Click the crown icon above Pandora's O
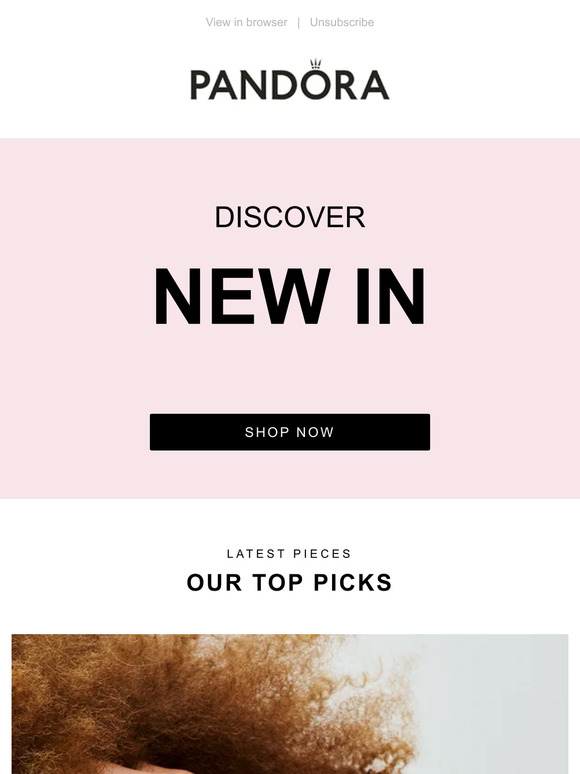580x774 pixels. point(315,64)
